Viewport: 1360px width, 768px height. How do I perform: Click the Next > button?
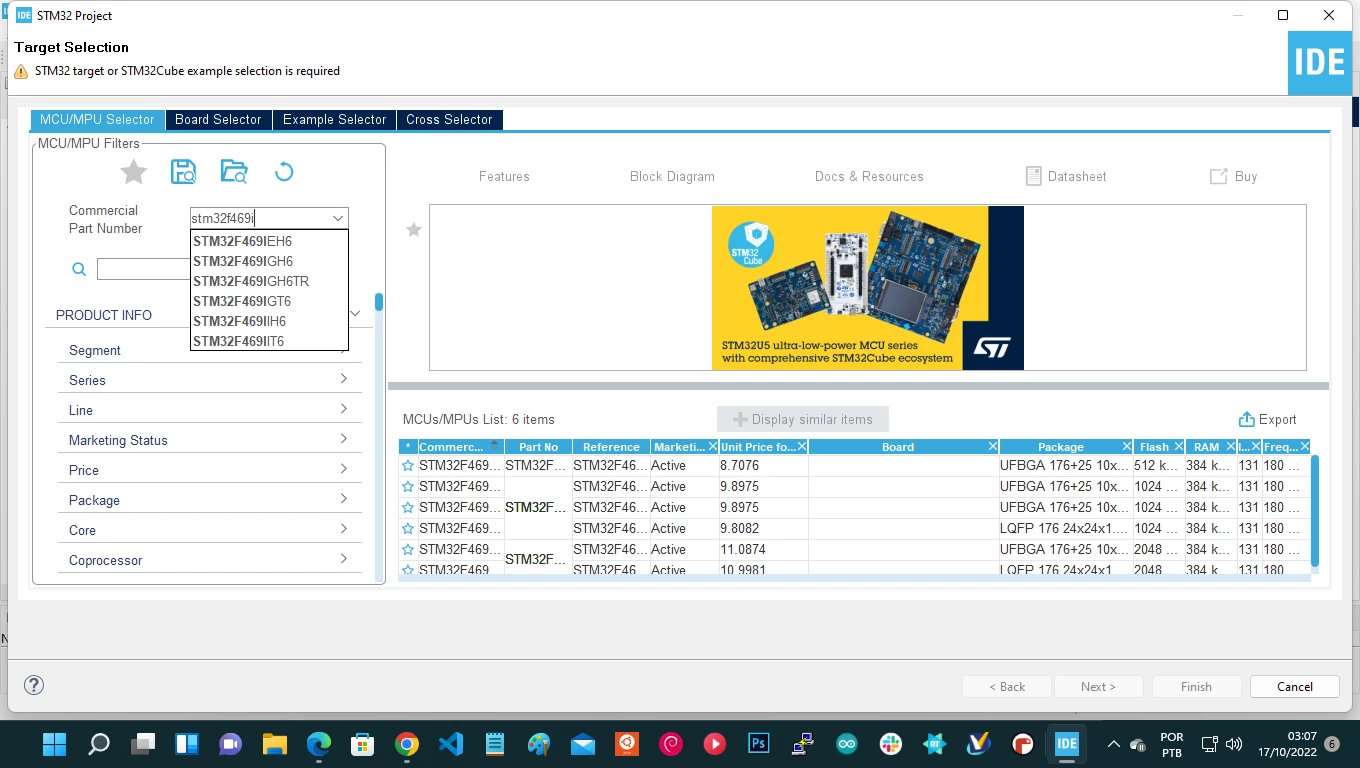click(x=1097, y=687)
